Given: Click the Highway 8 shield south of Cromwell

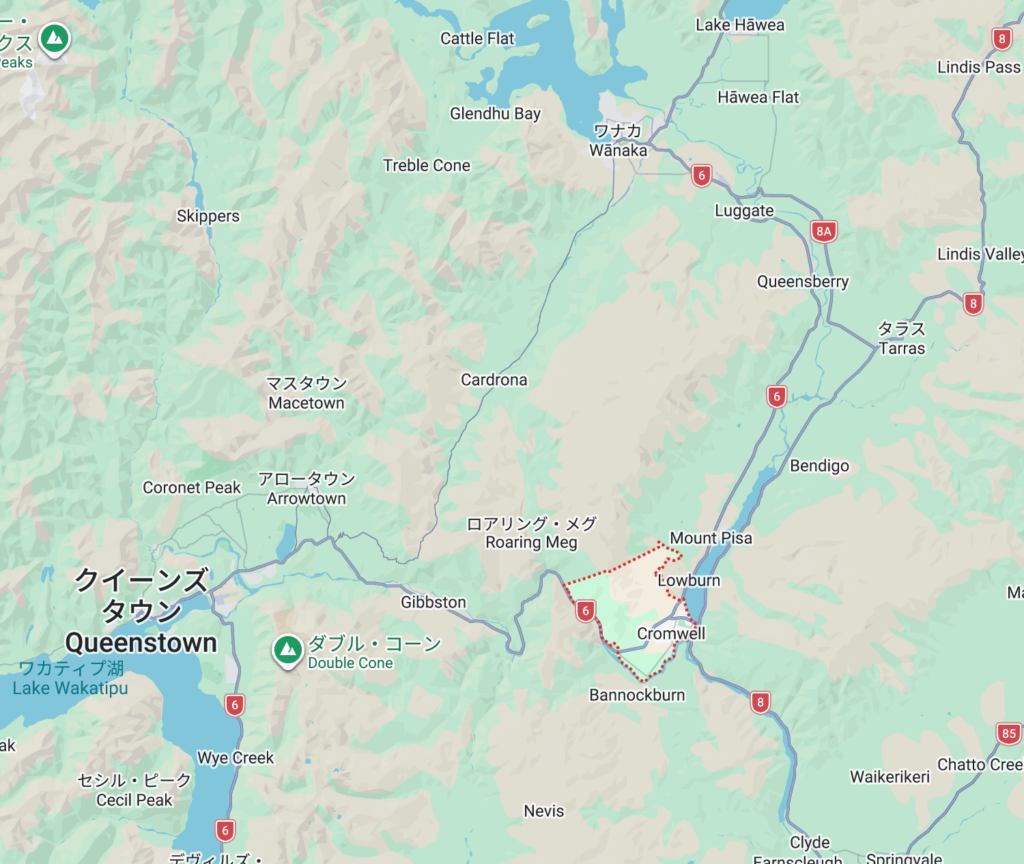Looking at the screenshot, I should pyautogui.click(x=760, y=703).
